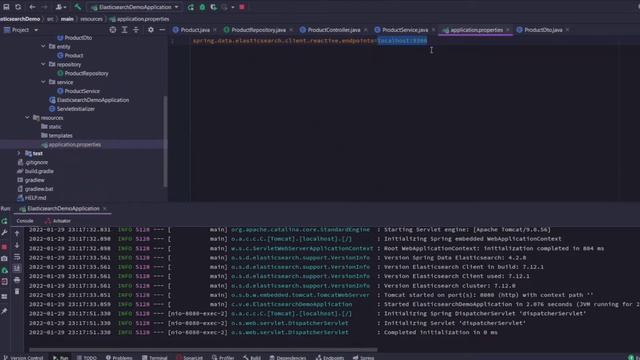Stop the application with the red square in the top toolbar
The height and width of the screenshot is (360, 640).
242,7
